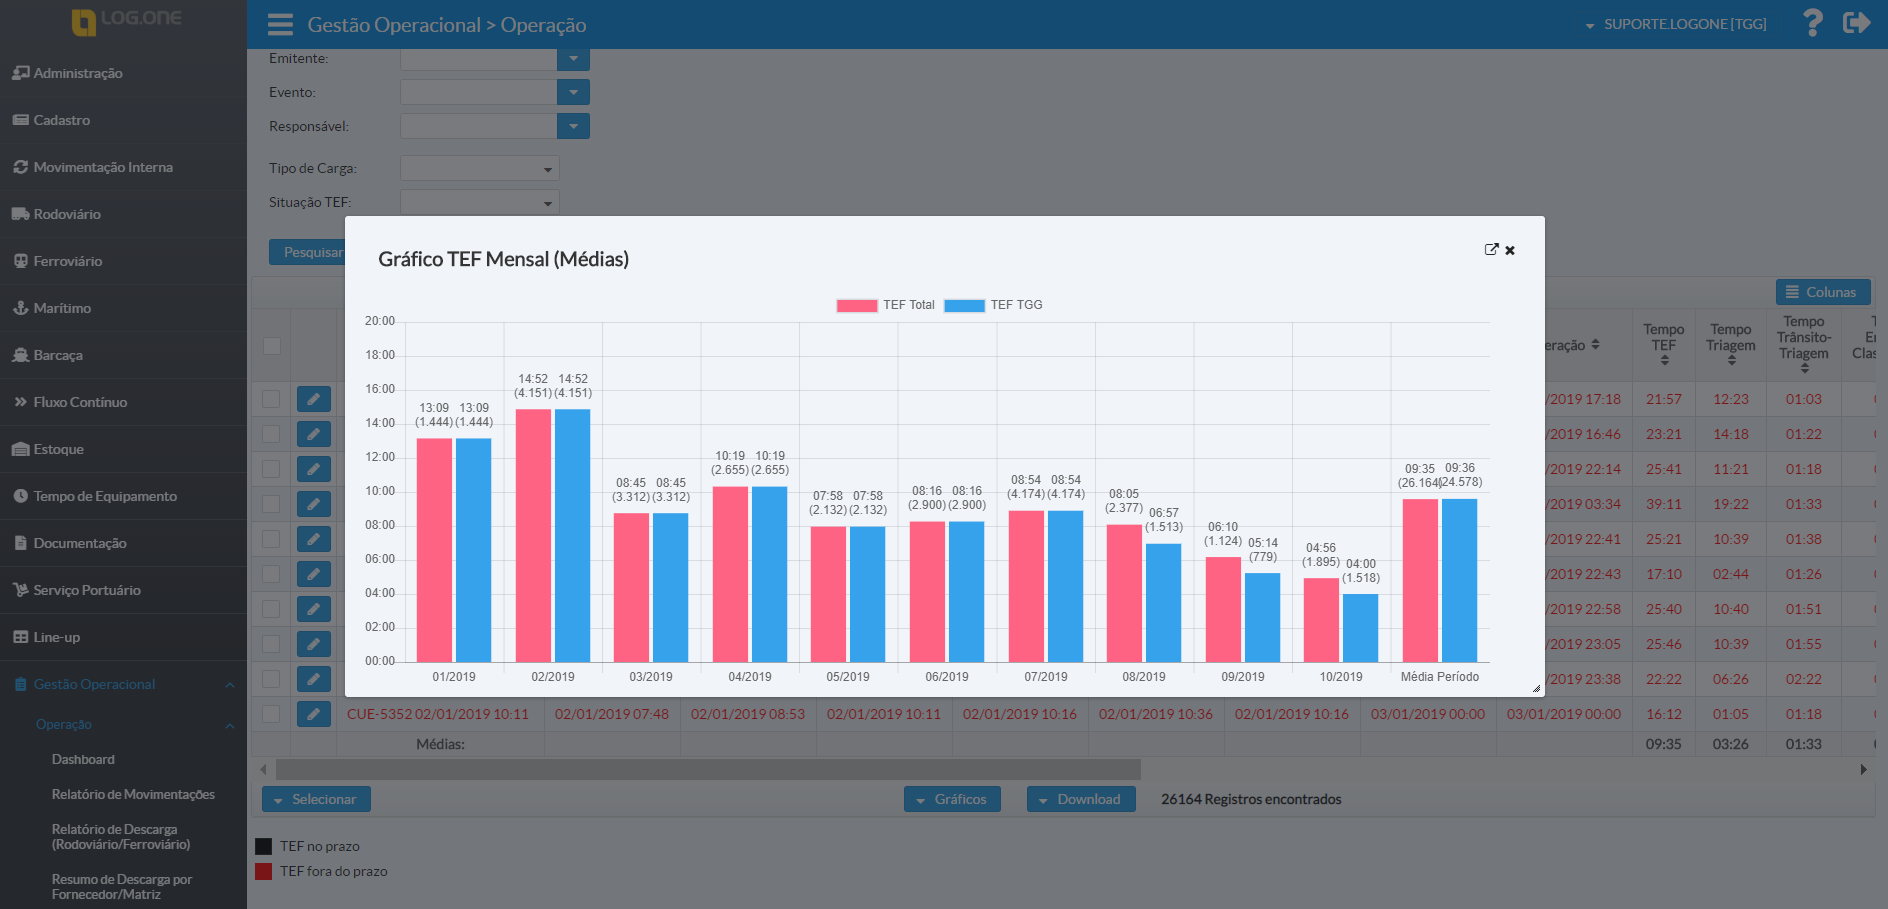This screenshot has height=909, width=1888.
Task: Tick the first table row checkbox
Action: (x=271, y=399)
